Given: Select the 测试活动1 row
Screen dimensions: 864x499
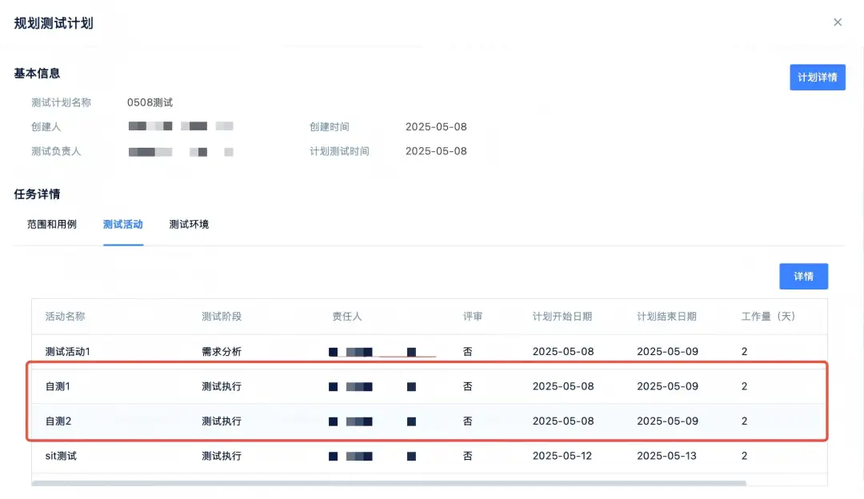Looking at the screenshot, I should pos(429,351).
